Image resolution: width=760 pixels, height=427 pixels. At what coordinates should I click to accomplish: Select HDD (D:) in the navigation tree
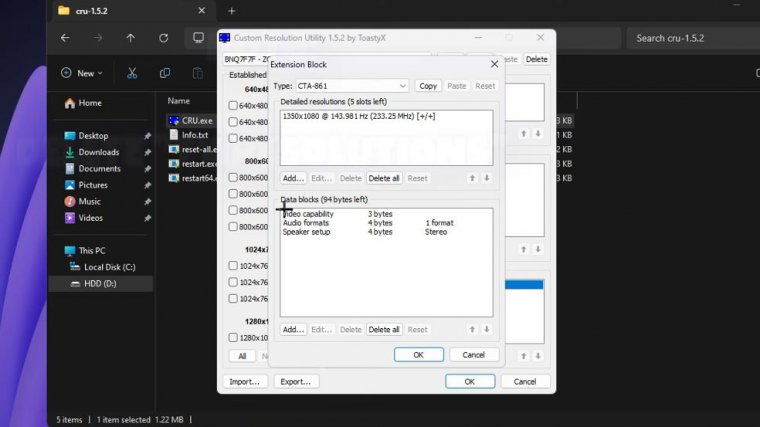100,284
